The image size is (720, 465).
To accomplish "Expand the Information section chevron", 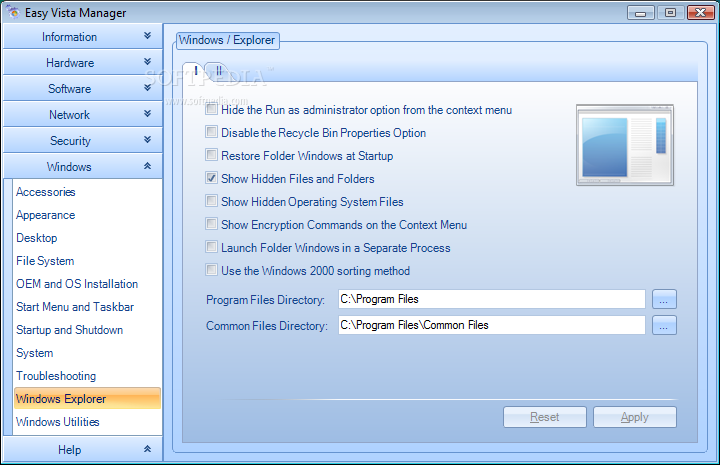I will [x=147, y=36].
